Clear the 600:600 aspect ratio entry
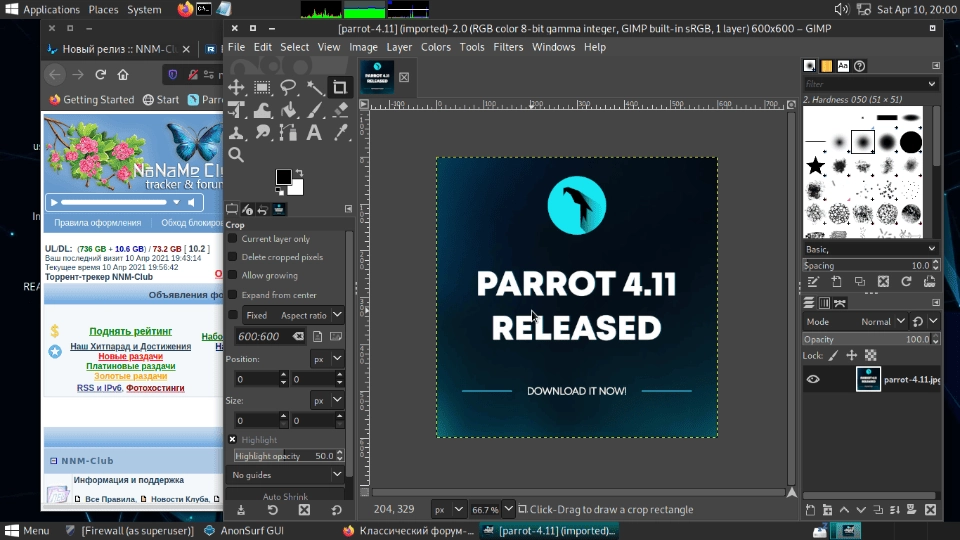 298,336
